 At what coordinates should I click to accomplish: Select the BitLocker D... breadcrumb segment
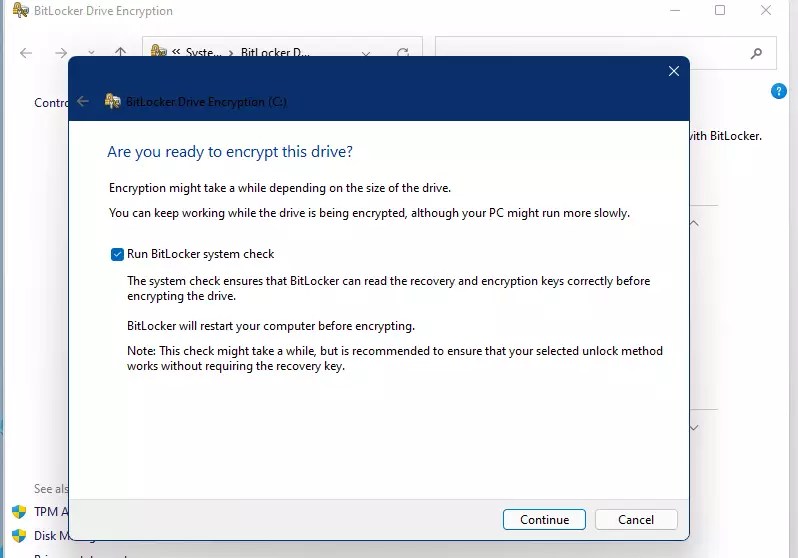click(x=275, y=52)
